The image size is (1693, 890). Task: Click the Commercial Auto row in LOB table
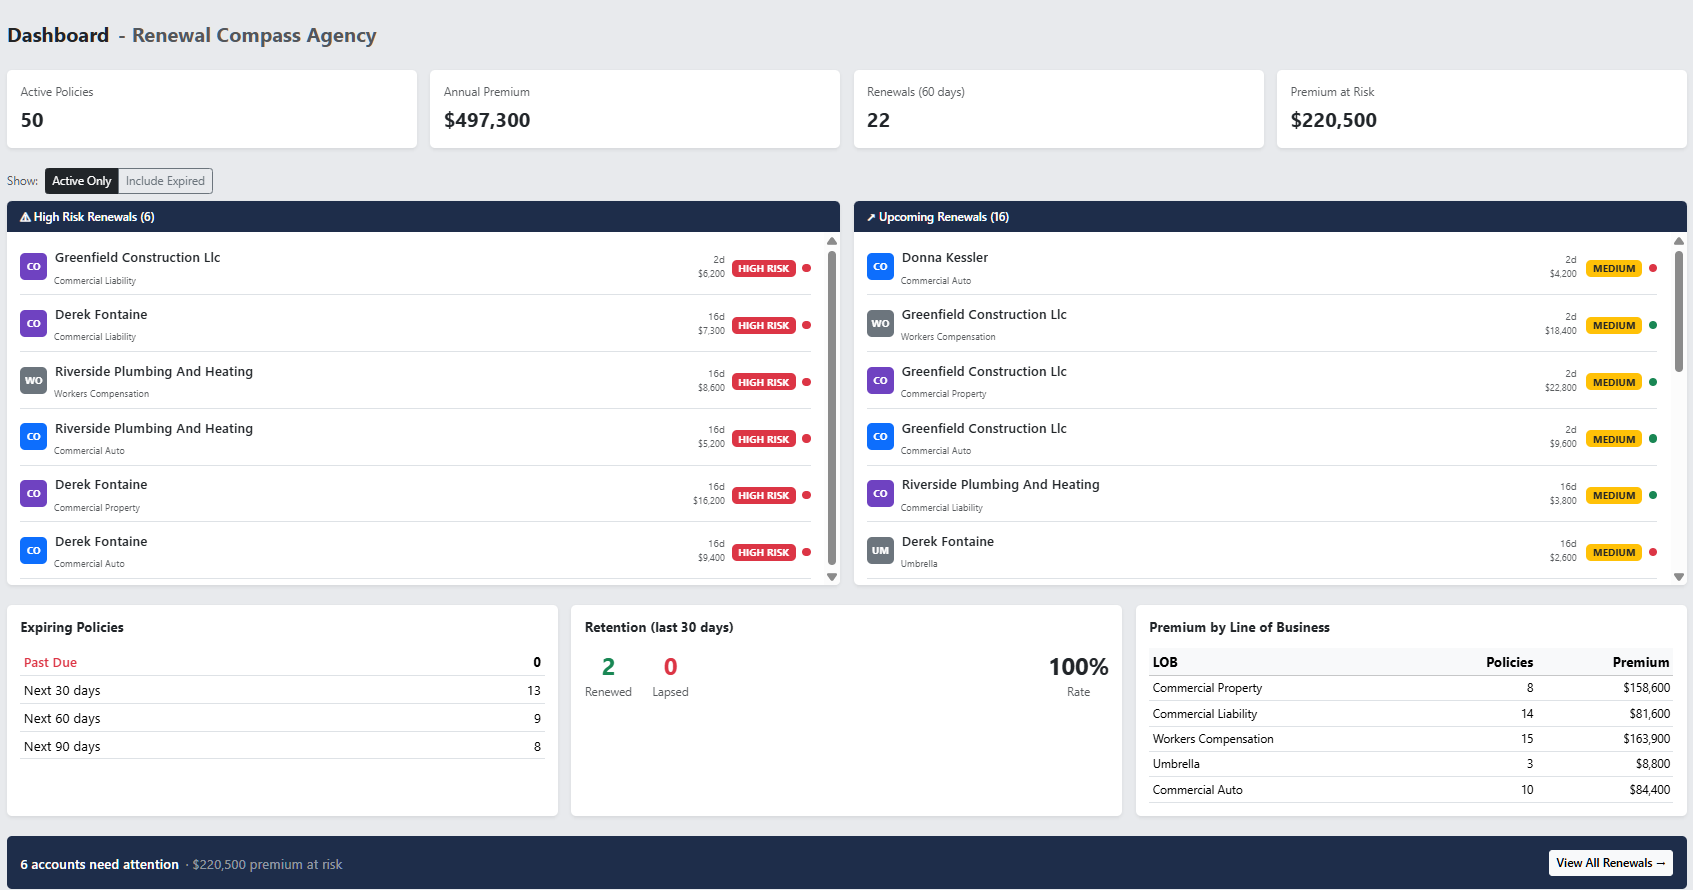pyautogui.click(x=1411, y=790)
